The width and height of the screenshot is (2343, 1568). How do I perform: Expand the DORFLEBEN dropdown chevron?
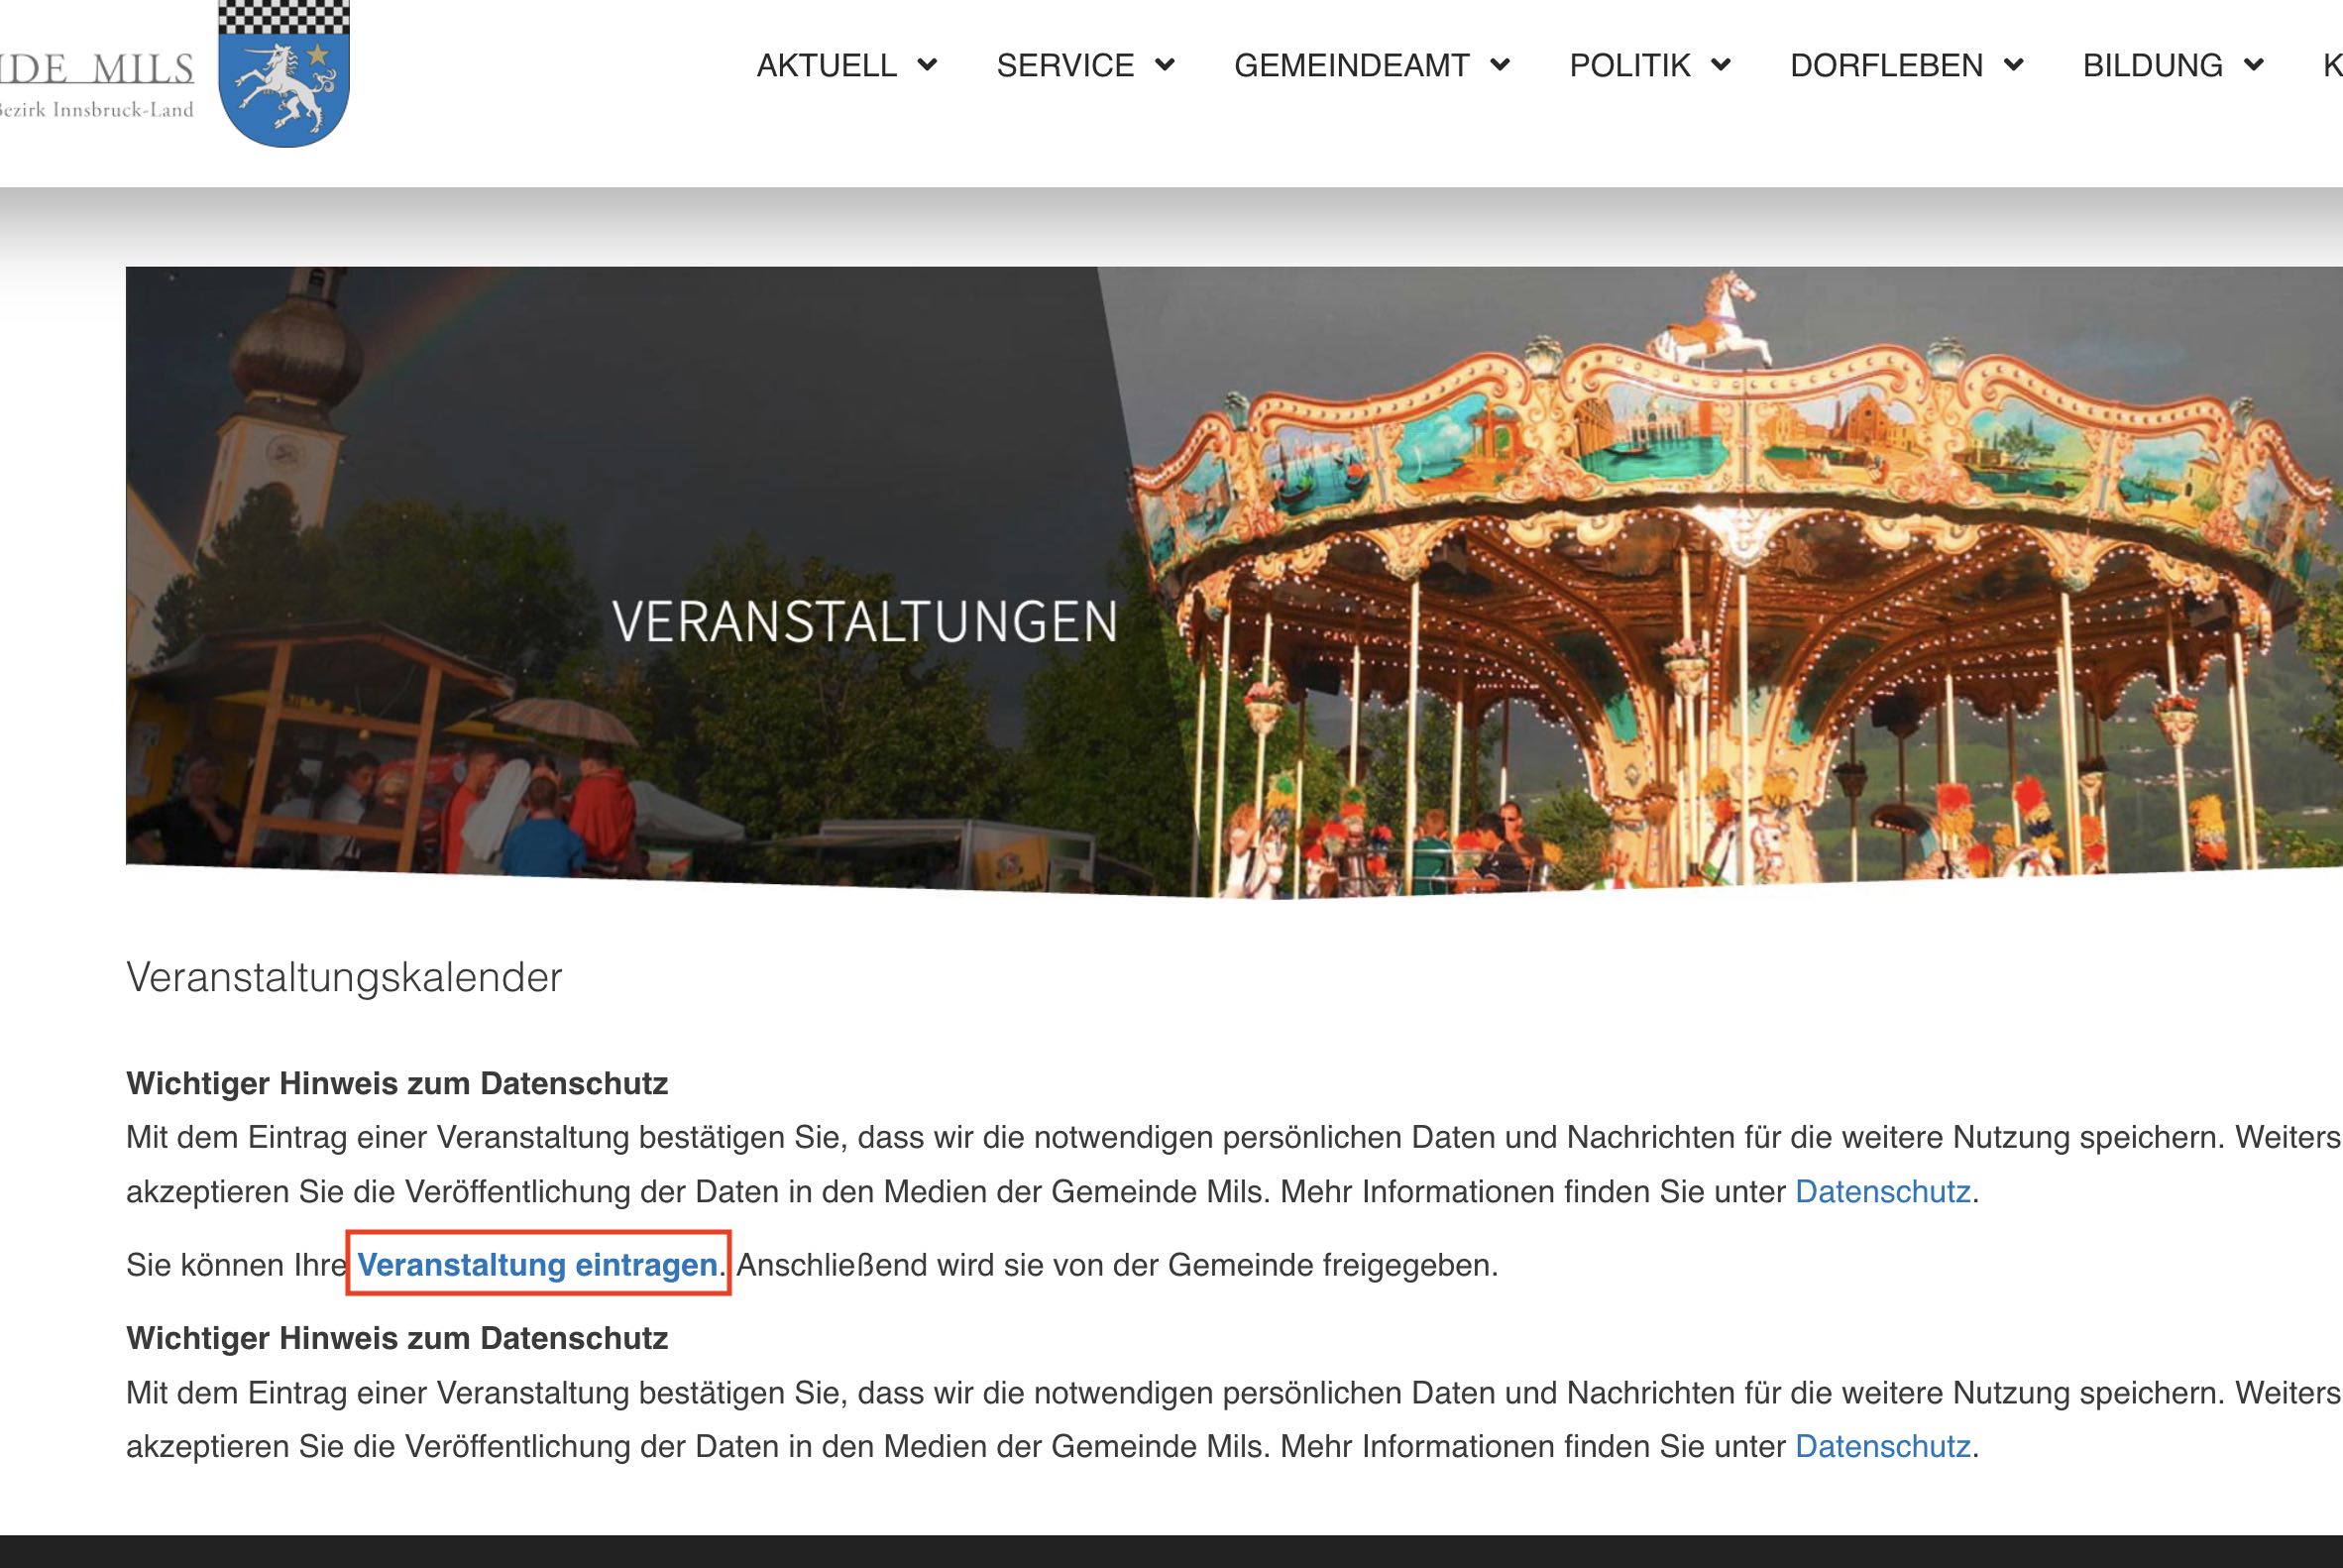tap(2013, 65)
